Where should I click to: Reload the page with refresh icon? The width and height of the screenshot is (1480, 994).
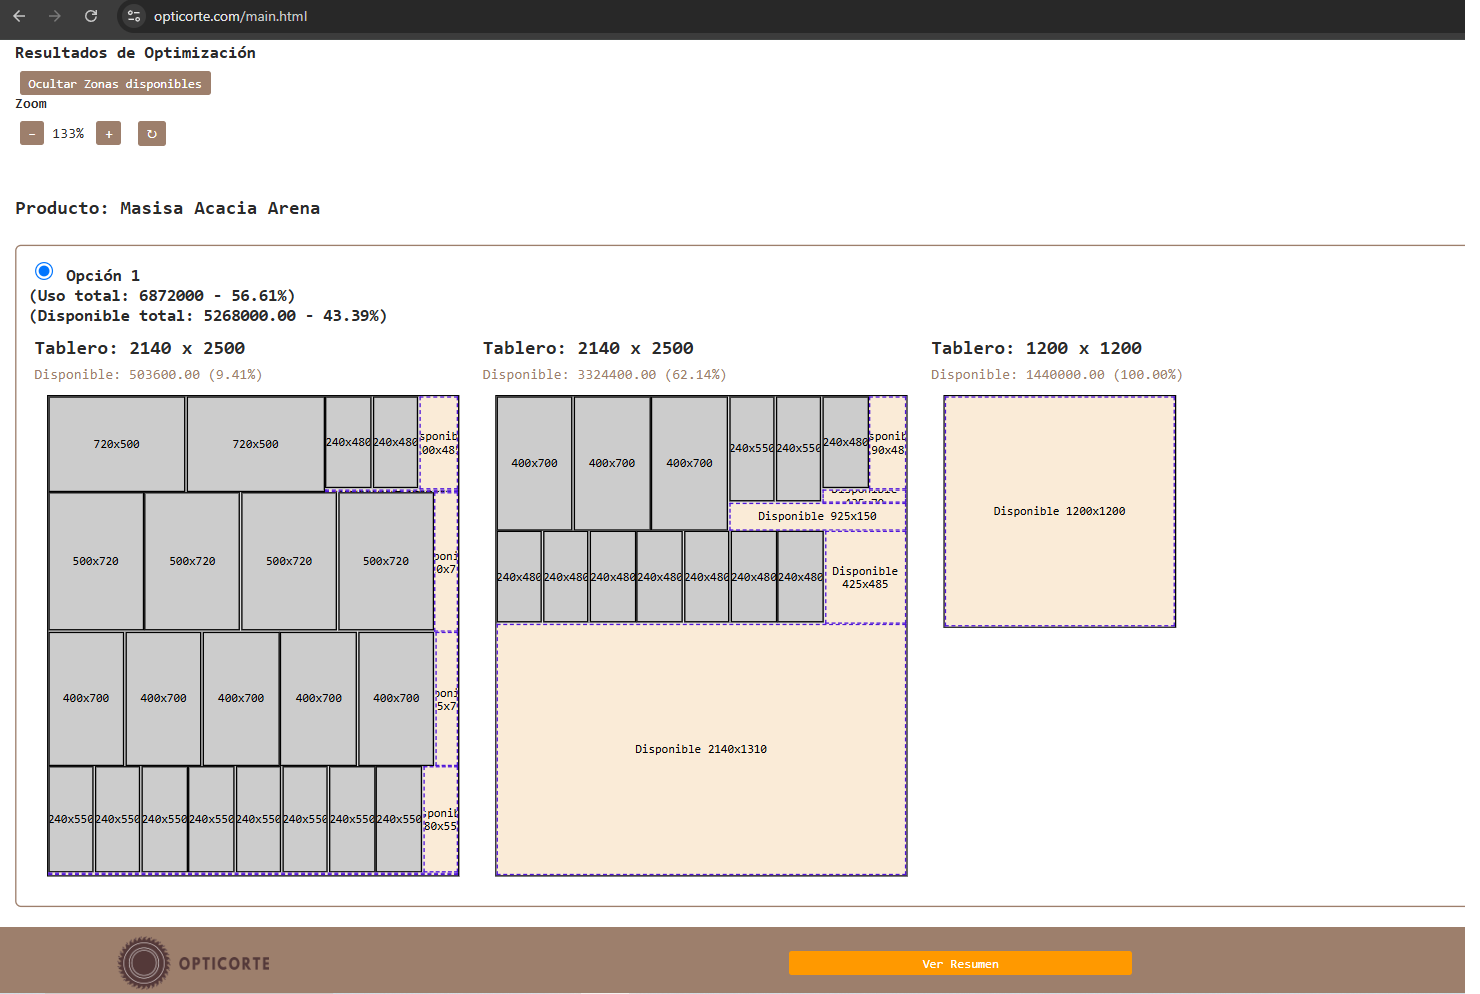click(x=91, y=16)
